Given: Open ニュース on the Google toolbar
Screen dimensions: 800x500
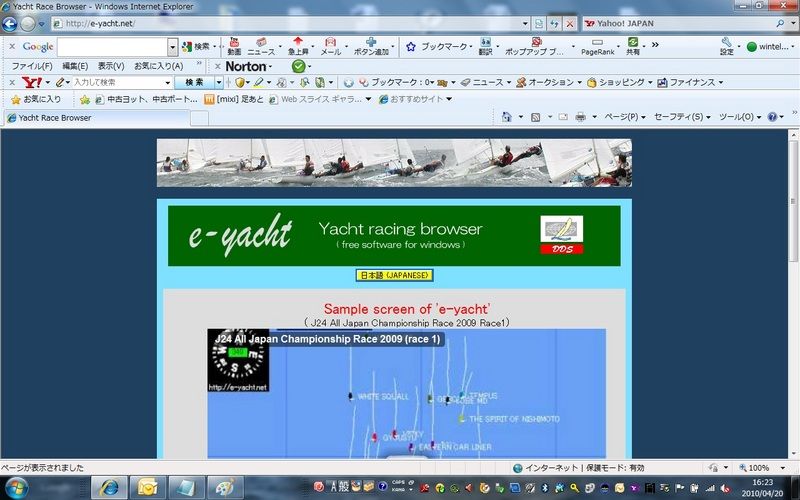Looking at the screenshot, I should pyautogui.click(x=261, y=46).
